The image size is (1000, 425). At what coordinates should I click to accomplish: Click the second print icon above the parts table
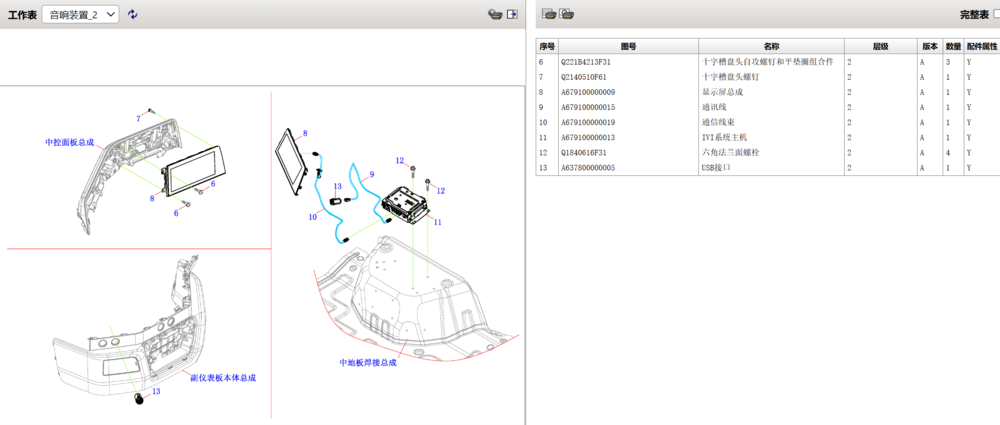click(x=566, y=14)
